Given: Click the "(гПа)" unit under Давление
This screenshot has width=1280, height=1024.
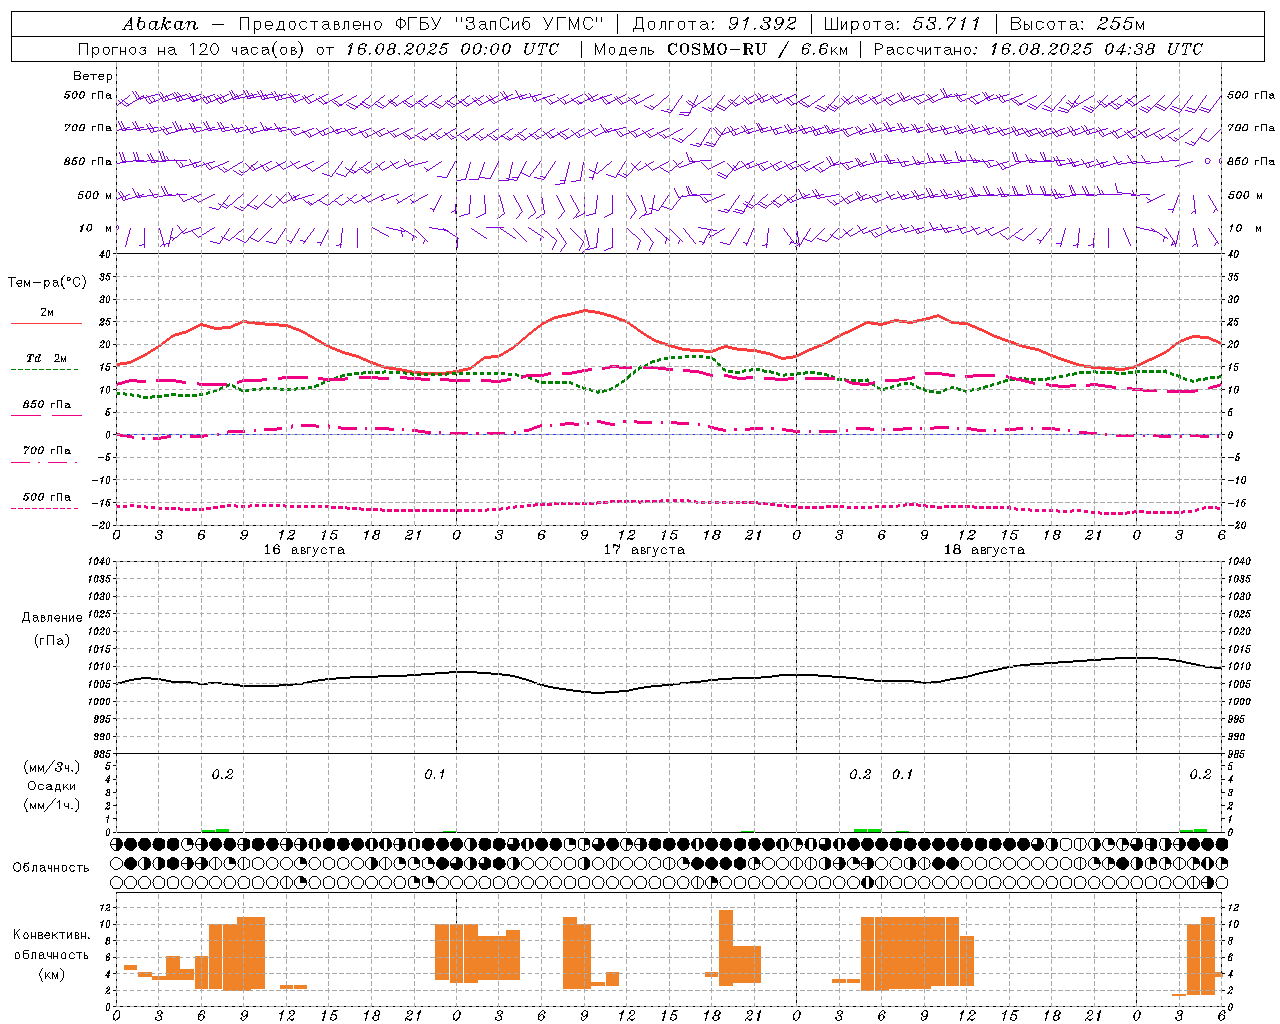Looking at the screenshot, I should coord(52,641).
